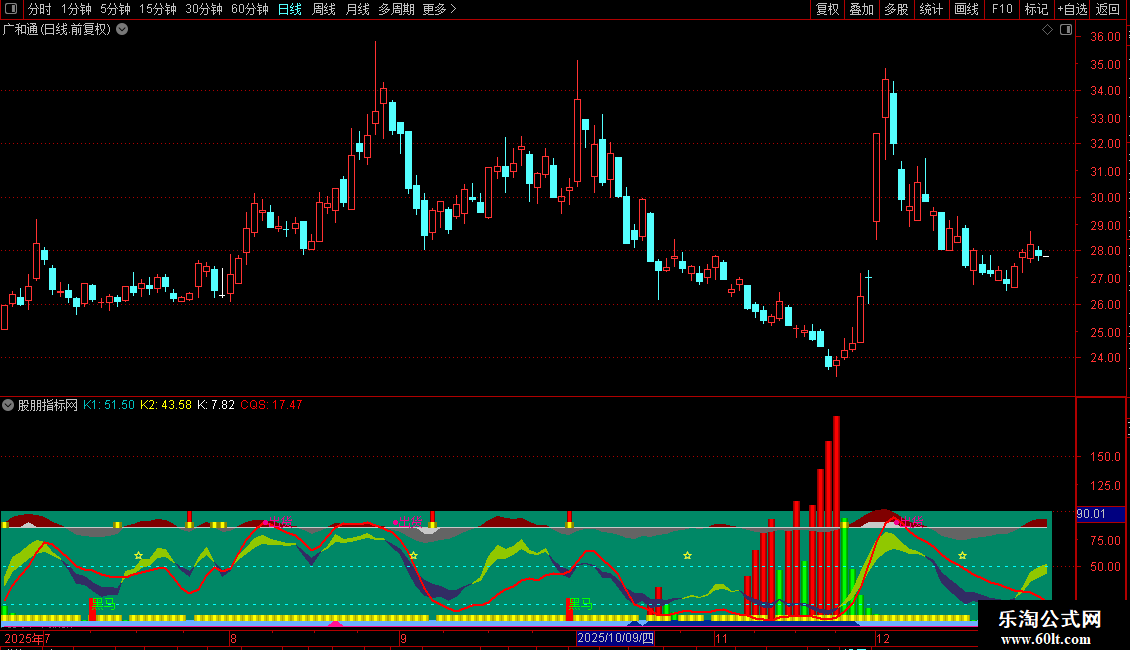Switch to 月线 monthly chart
1130x650 pixels.
click(x=357, y=9)
